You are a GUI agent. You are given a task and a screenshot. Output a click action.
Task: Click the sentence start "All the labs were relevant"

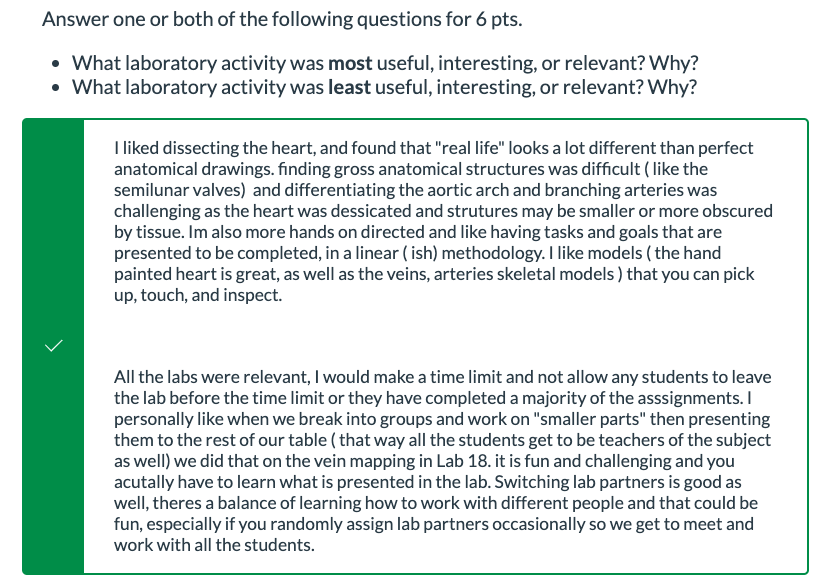211,377
